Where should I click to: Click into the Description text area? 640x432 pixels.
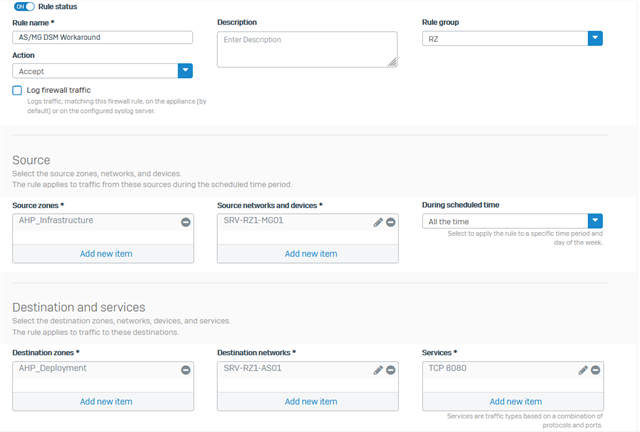coord(307,49)
